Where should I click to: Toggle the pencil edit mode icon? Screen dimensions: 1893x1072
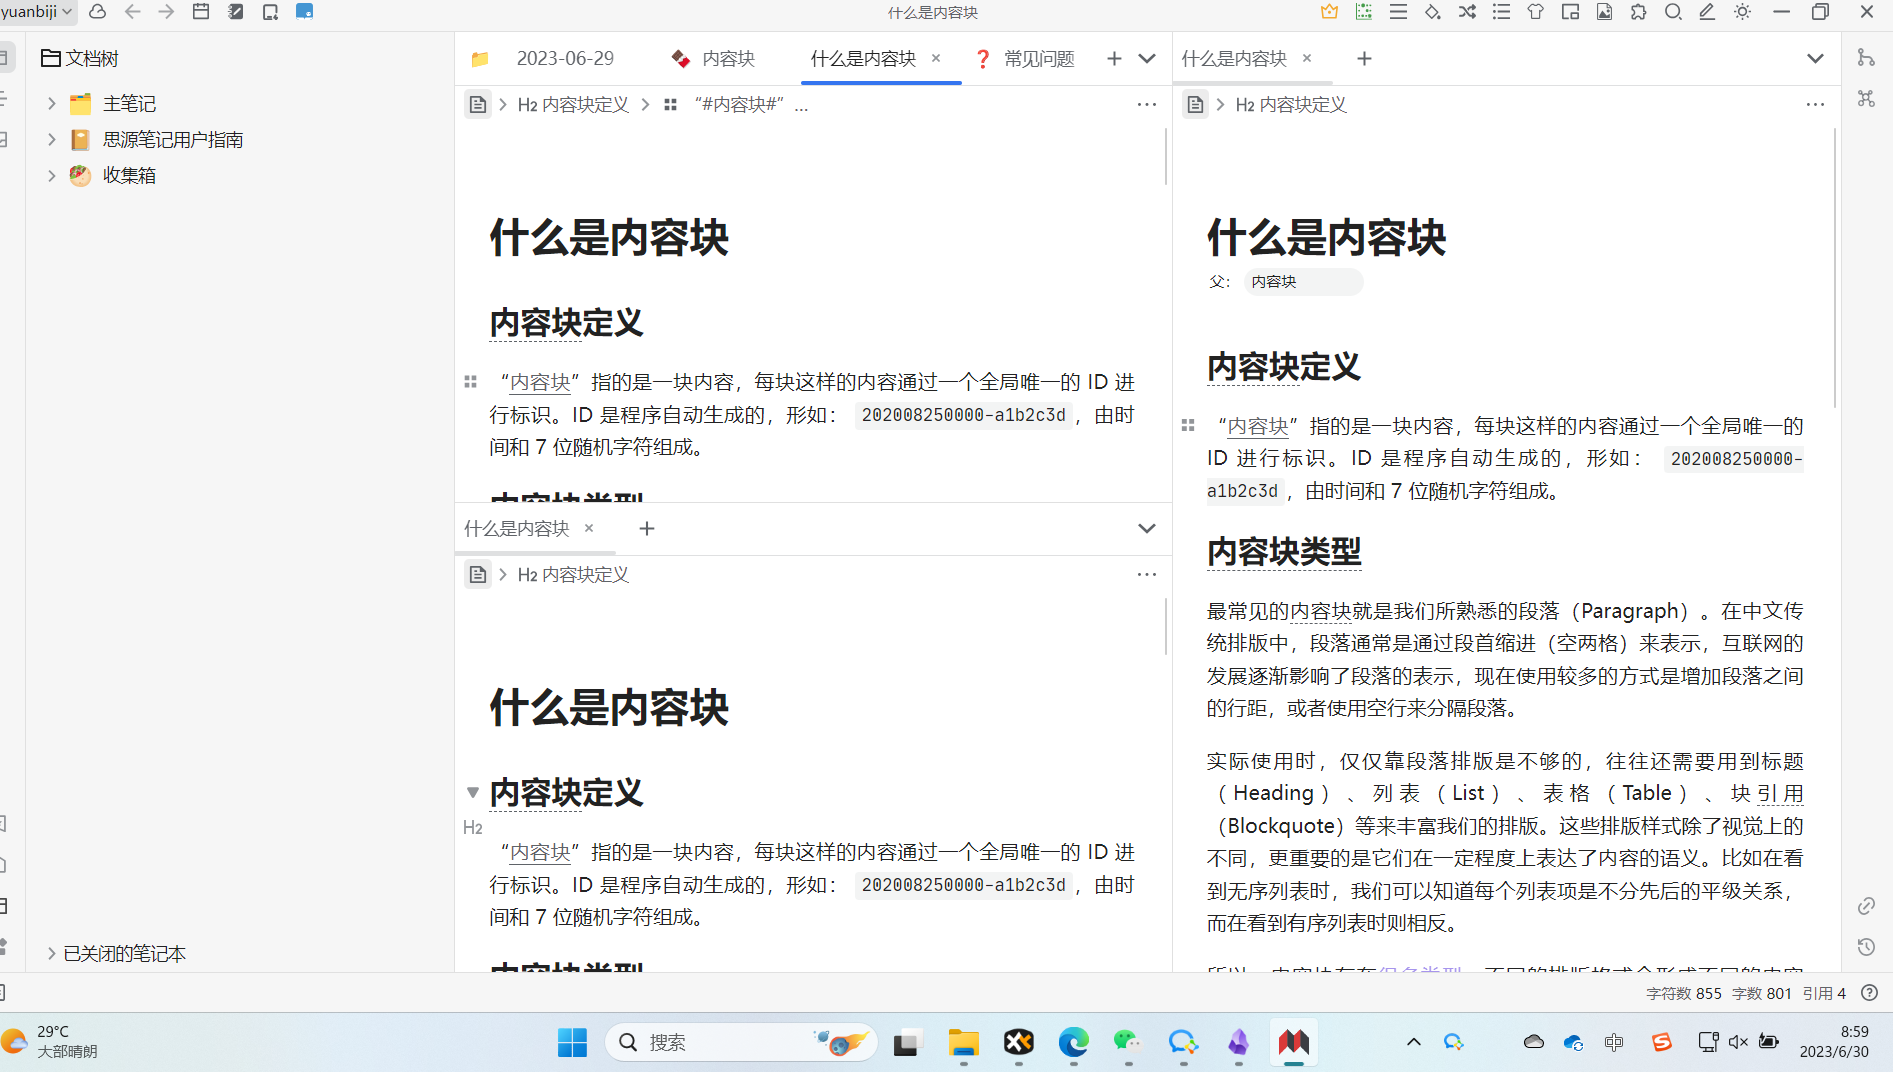point(1707,12)
